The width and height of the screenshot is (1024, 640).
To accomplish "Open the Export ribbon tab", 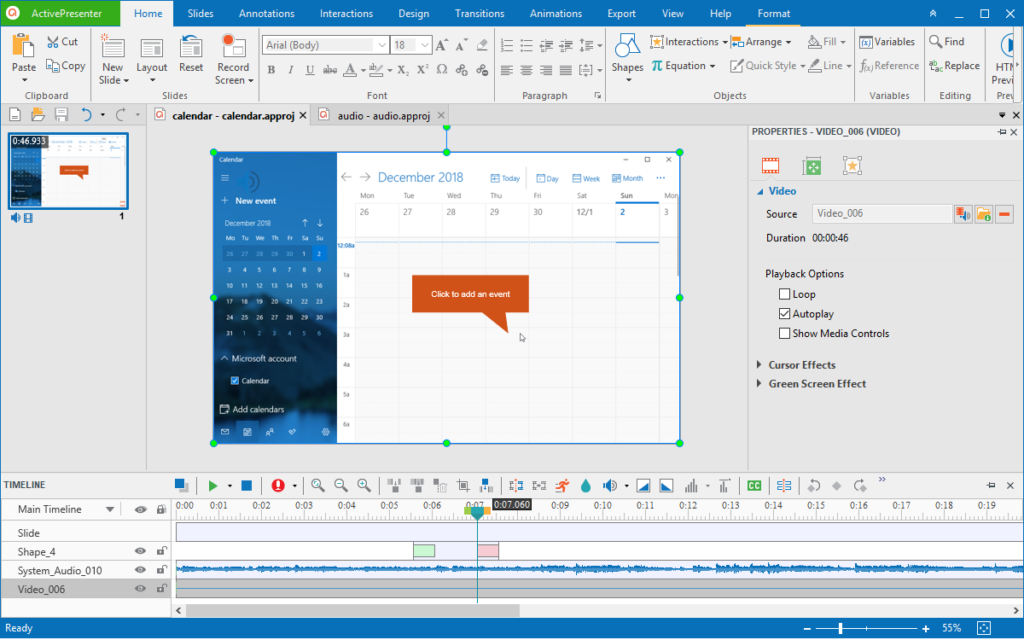I will point(621,13).
